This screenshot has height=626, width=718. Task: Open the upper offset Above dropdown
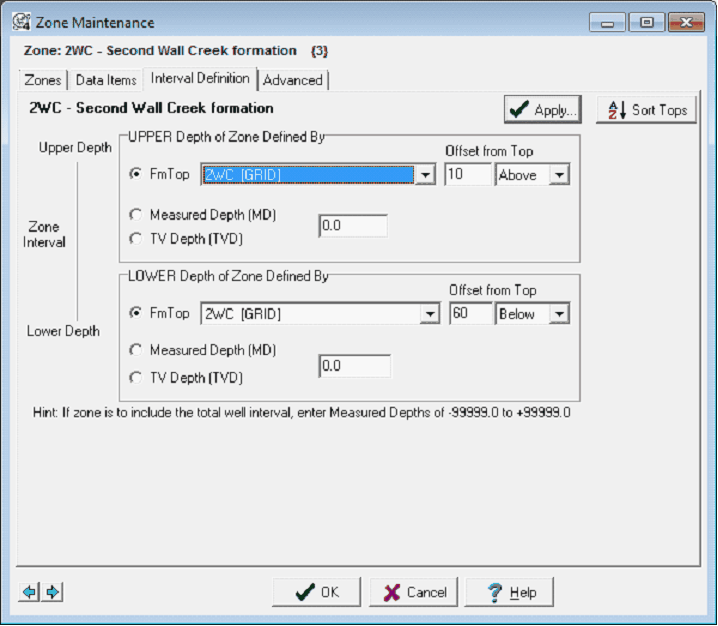click(559, 175)
